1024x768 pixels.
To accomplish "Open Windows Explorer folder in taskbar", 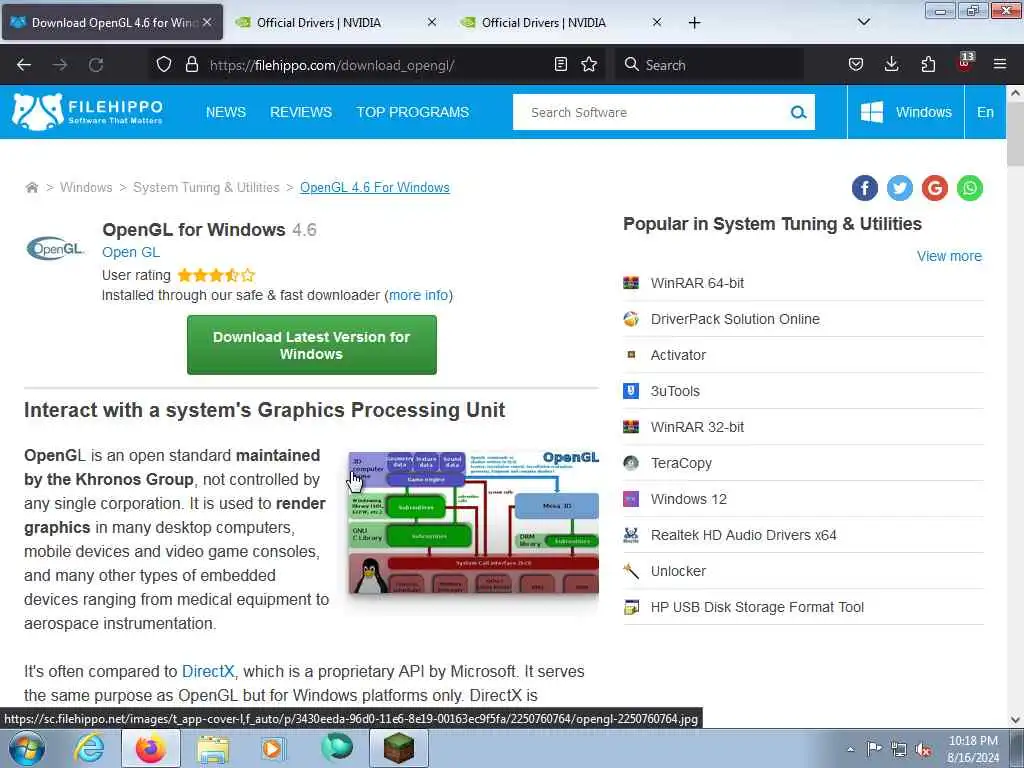I will 213,748.
